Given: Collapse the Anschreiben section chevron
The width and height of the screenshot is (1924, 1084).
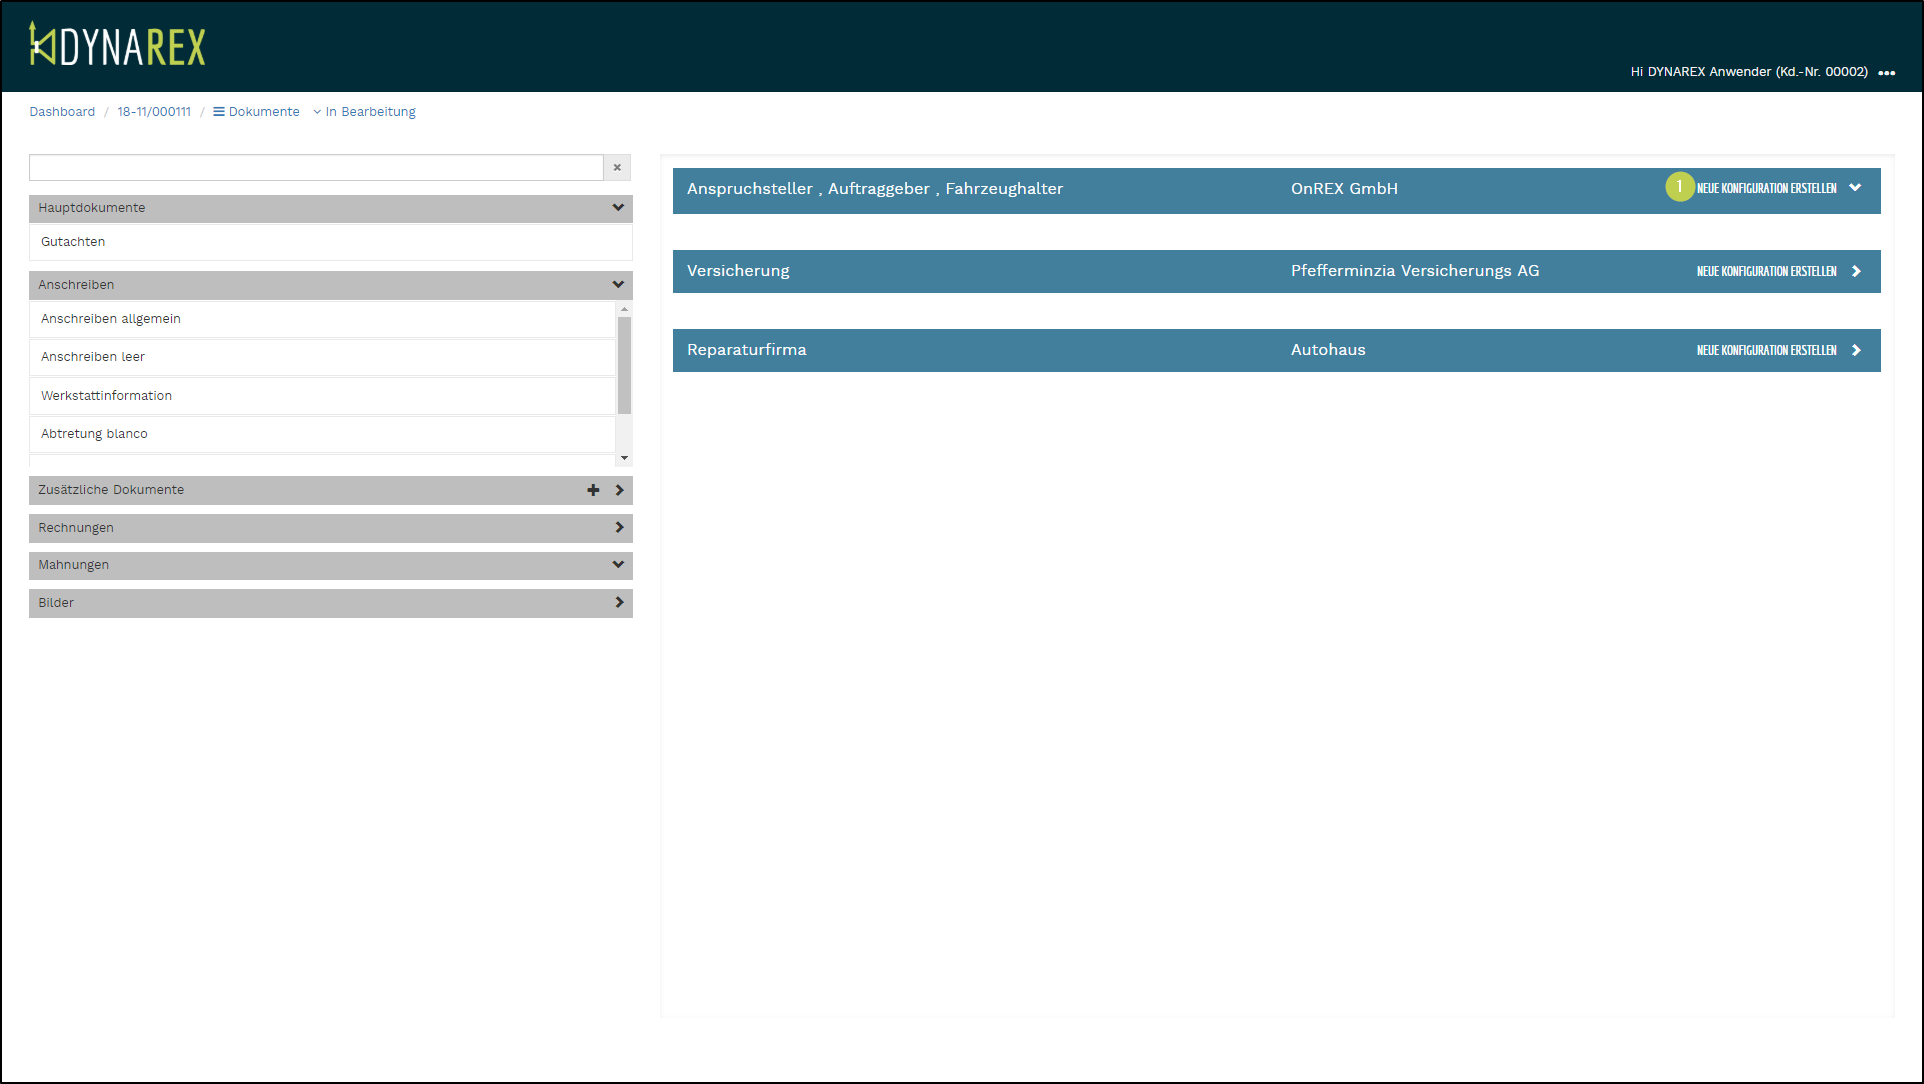Looking at the screenshot, I should click(x=618, y=285).
